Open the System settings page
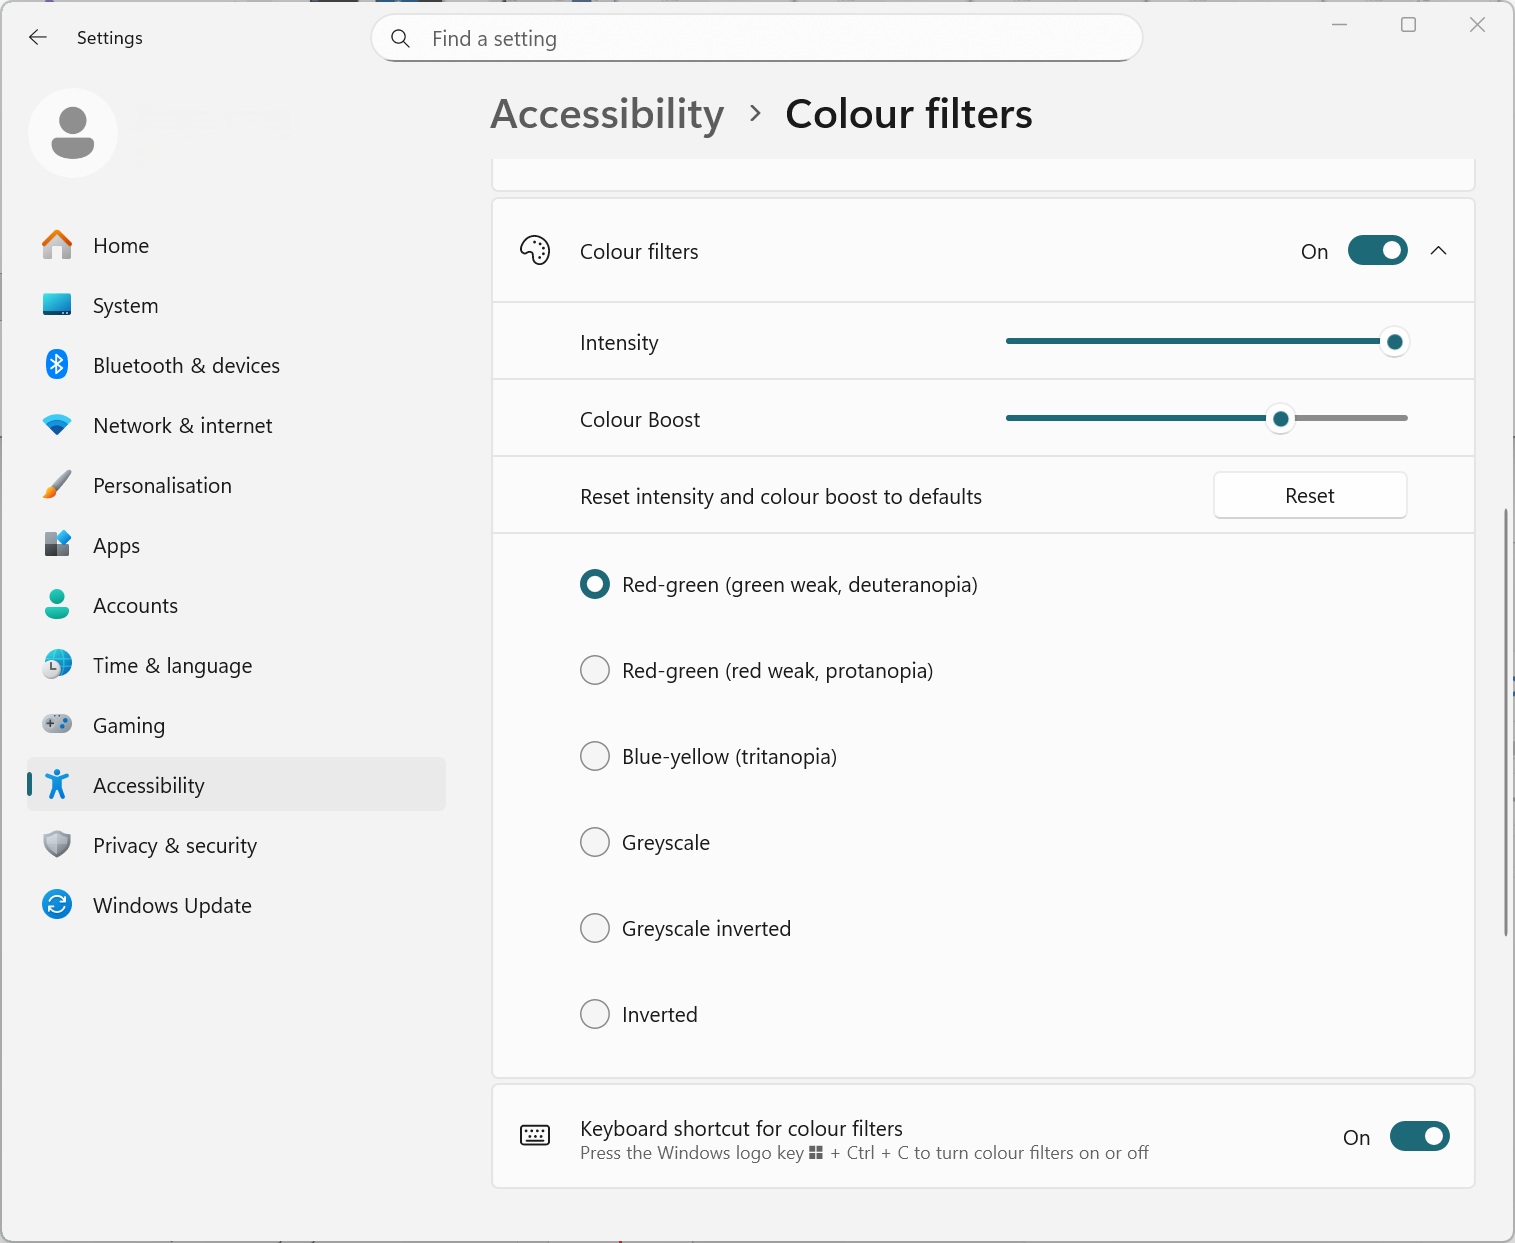The height and width of the screenshot is (1243, 1515). [x=125, y=306]
